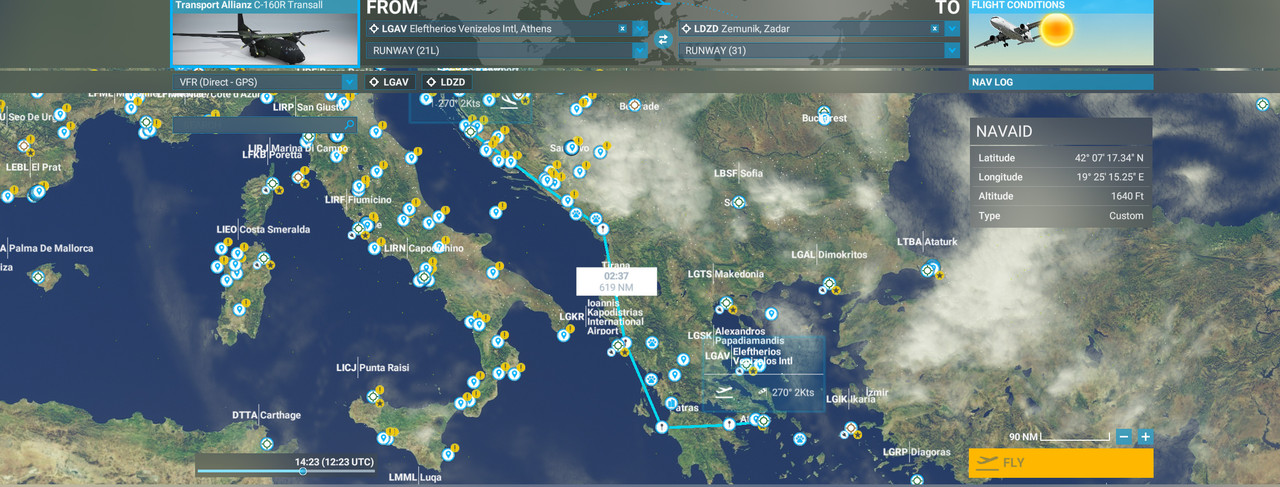Image resolution: width=1280 pixels, height=487 pixels.
Task: Start the flight with FLY button
Action: click(1060, 463)
